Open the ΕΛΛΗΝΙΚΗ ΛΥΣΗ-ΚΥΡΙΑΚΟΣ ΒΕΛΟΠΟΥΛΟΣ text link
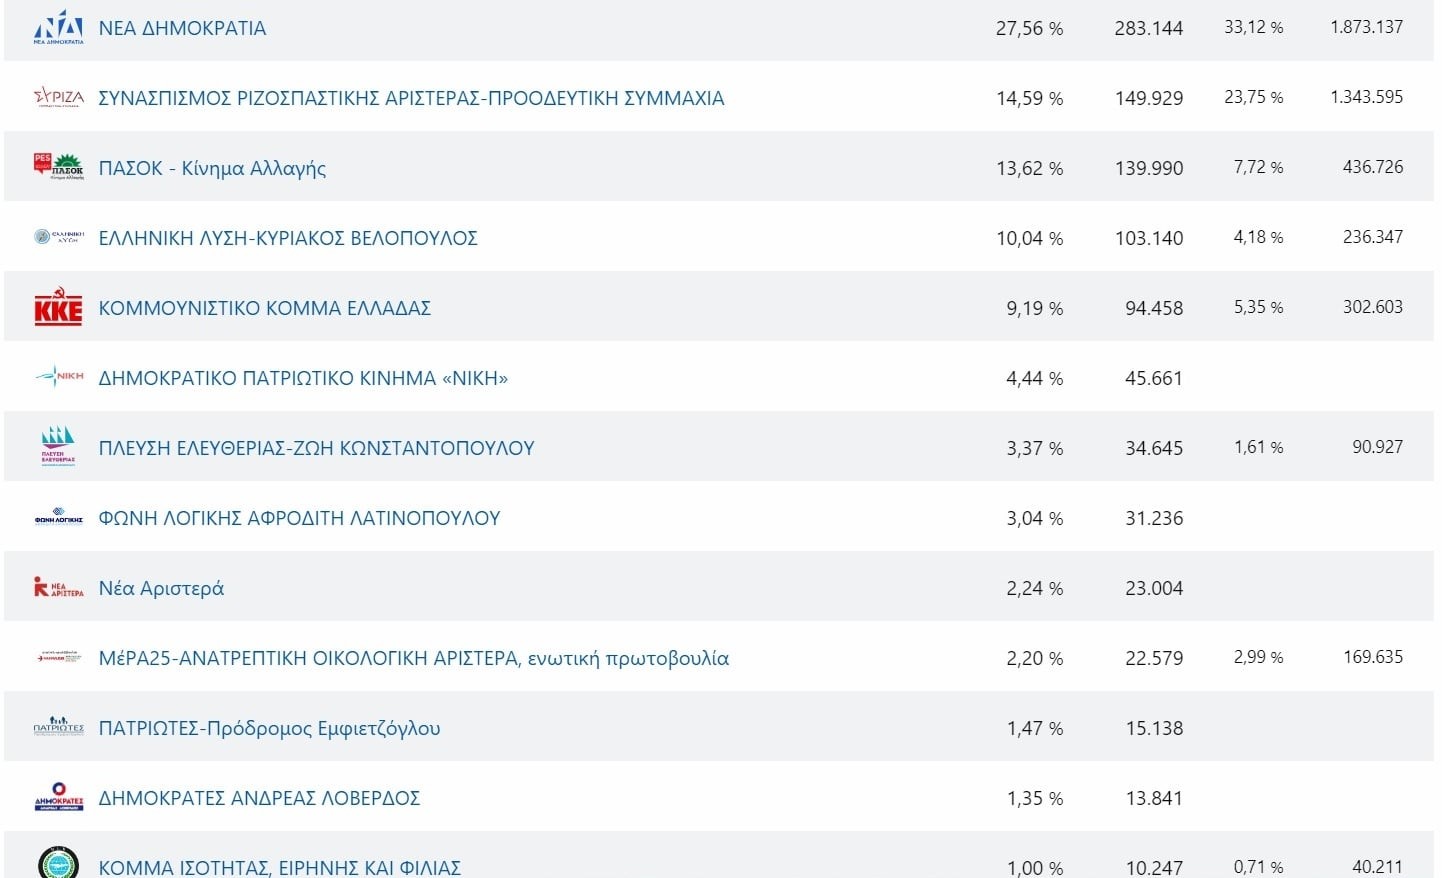1442x878 pixels. click(288, 238)
